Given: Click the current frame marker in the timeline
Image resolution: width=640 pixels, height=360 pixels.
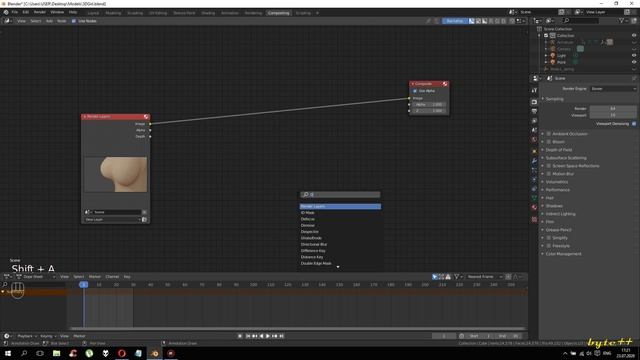Looking at the screenshot, I should point(84,284).
